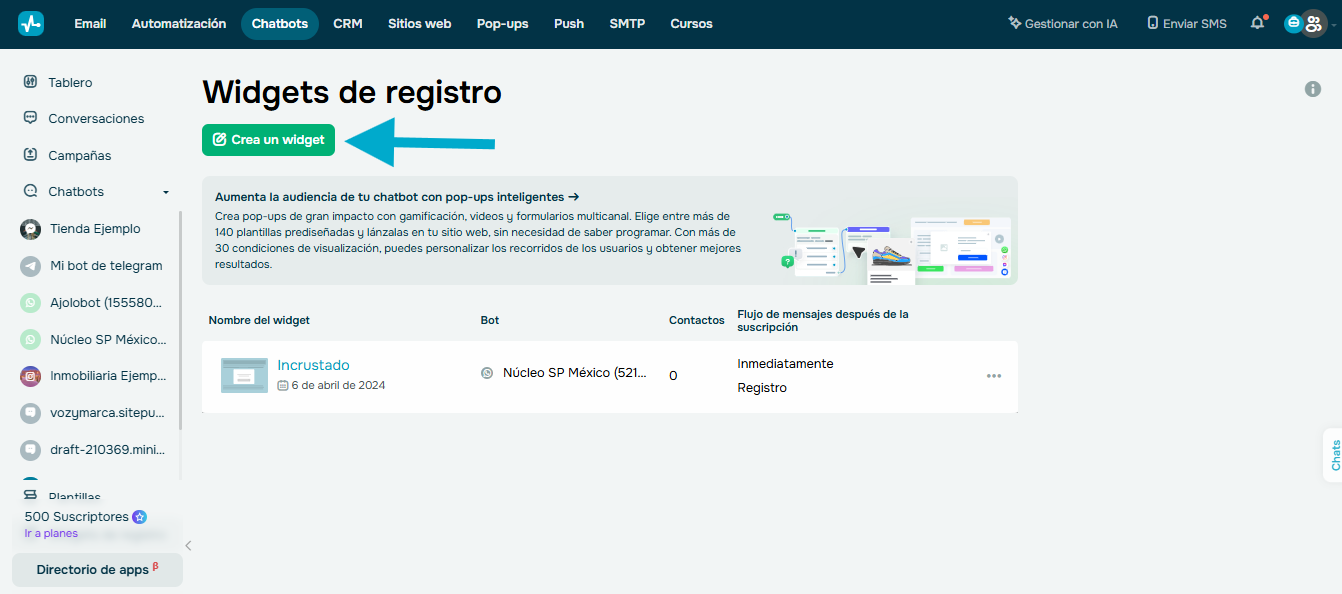Click the 500 Suscriptores star badge
Image resolution: width=1342 pixels, height=594 pixels.
140,517
